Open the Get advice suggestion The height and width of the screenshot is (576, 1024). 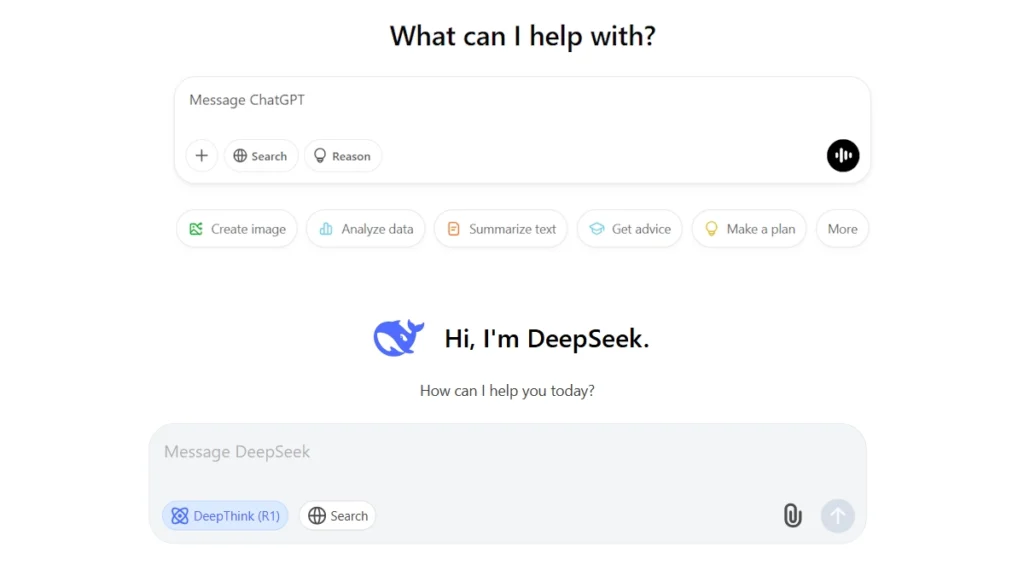pyautogui.click(x=630, y=229)
